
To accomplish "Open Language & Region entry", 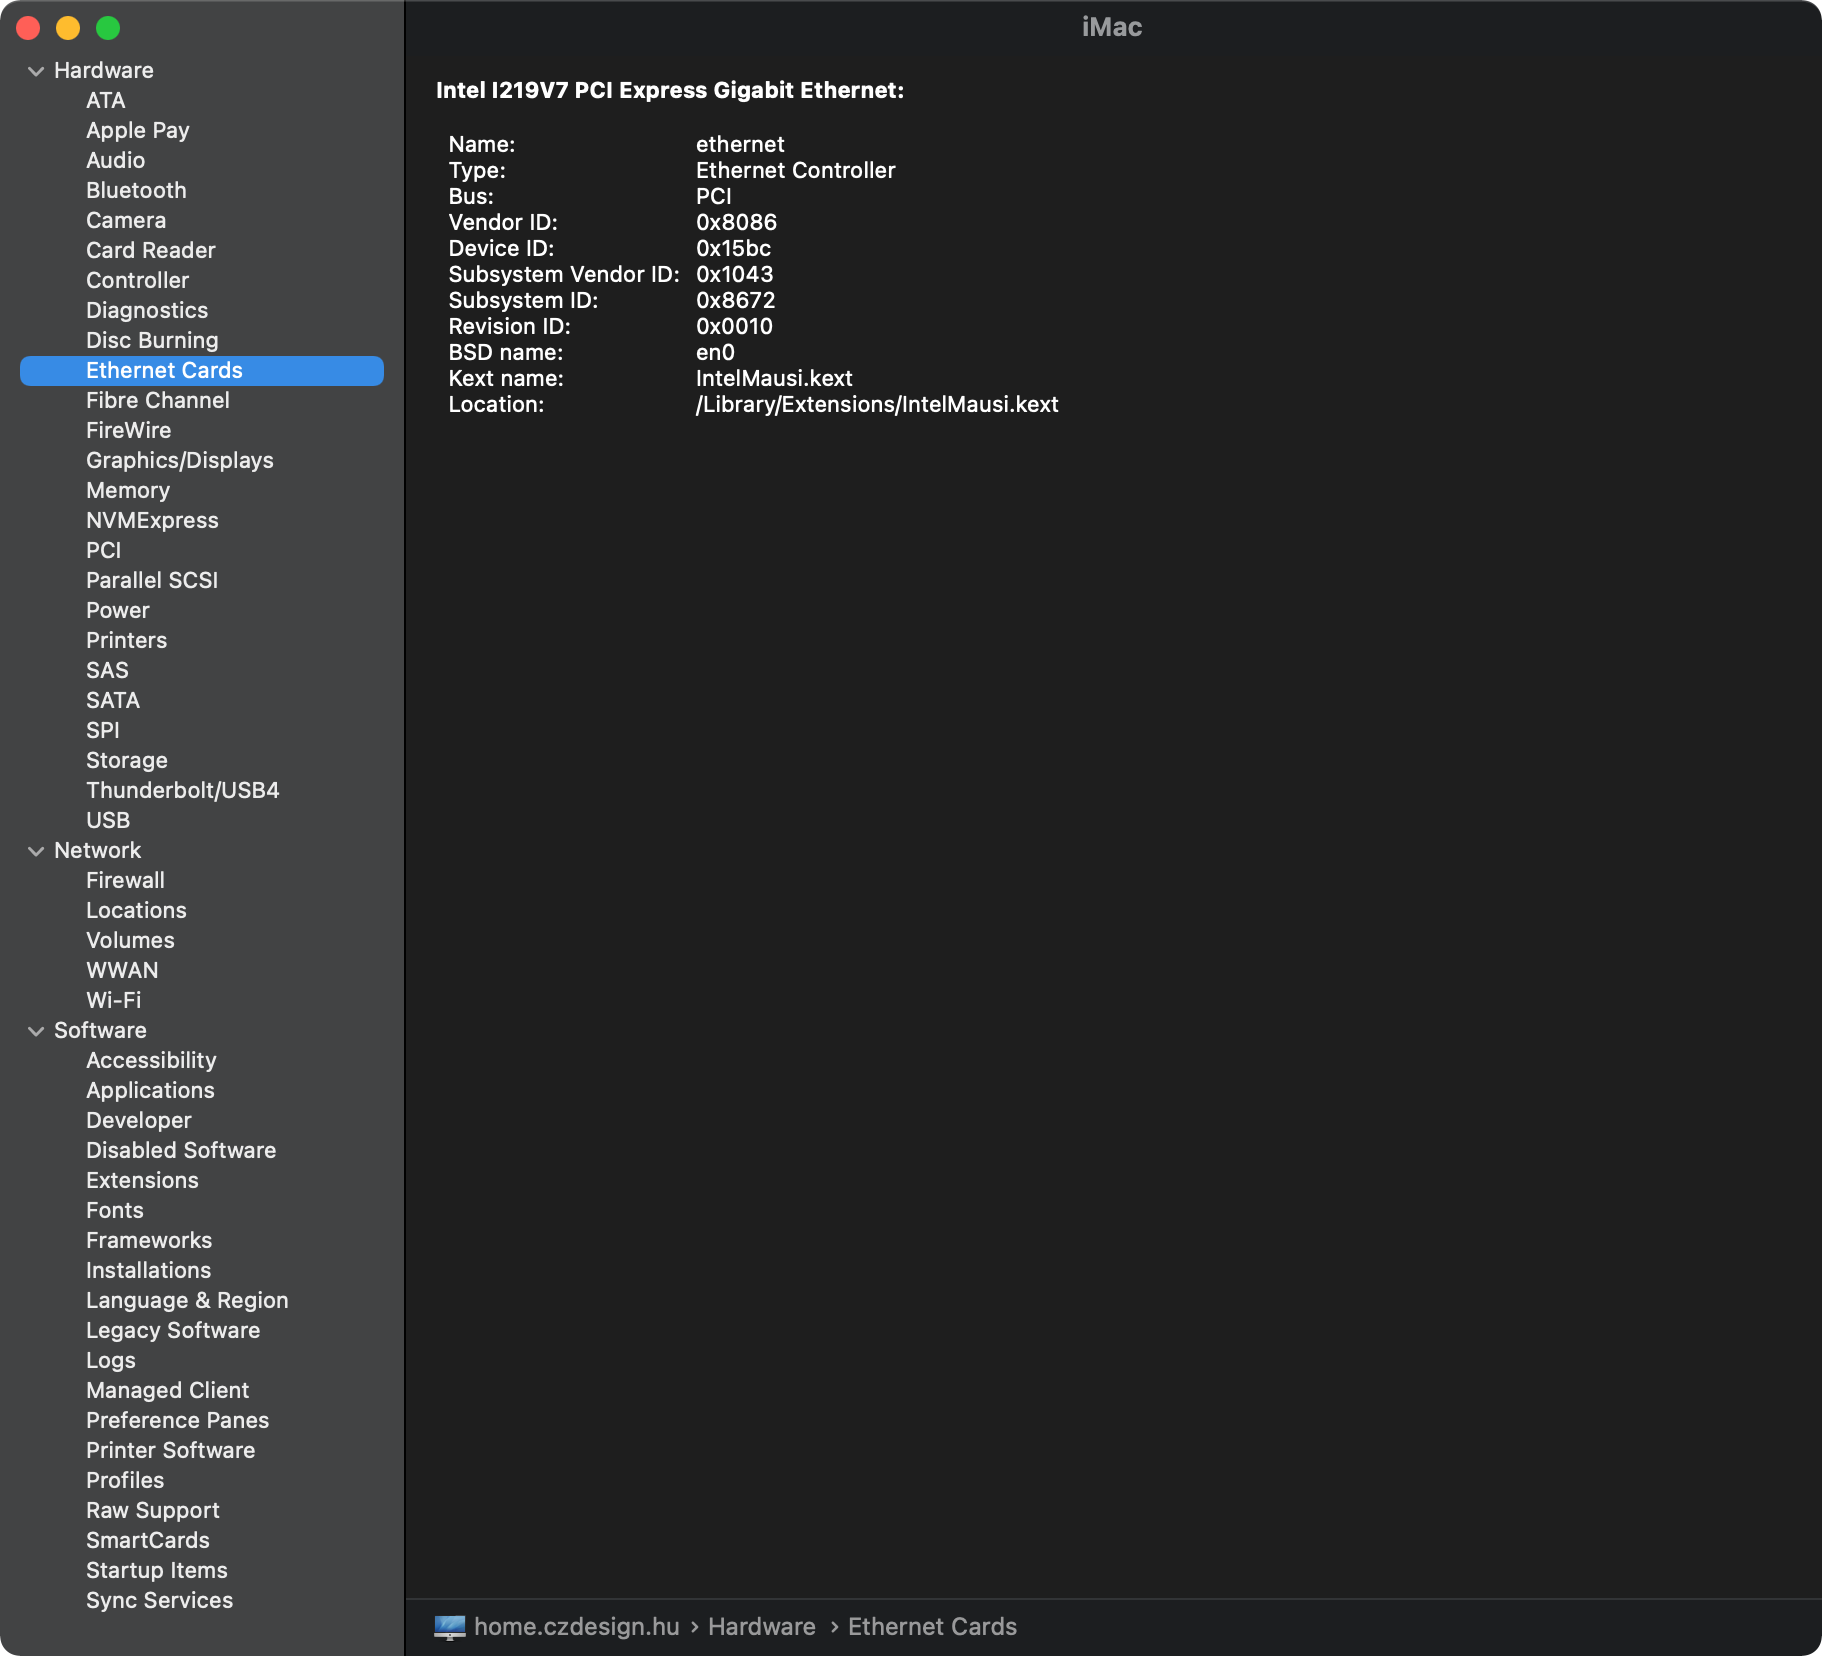I will point(187,1300).
